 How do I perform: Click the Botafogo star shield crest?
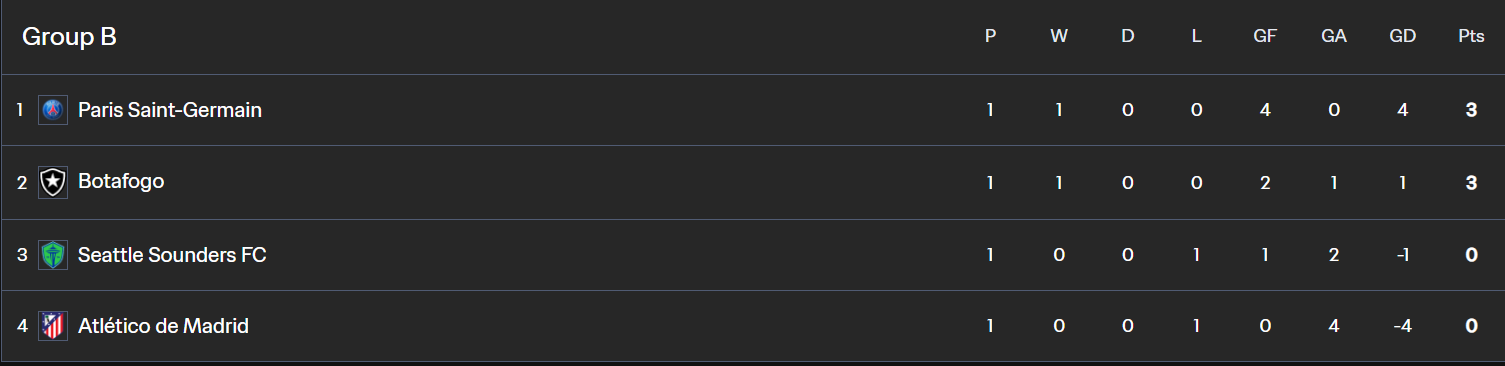[53, 182]
